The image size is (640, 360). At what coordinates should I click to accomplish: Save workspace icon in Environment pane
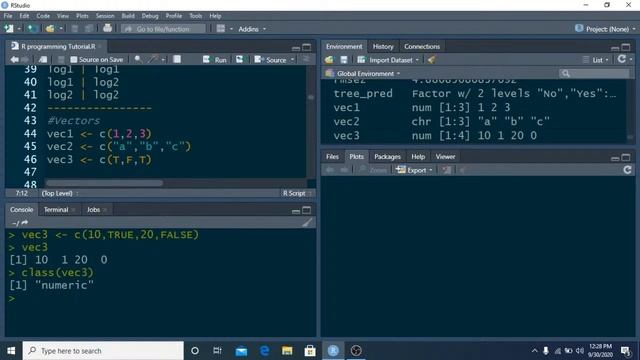click(344, 60)
